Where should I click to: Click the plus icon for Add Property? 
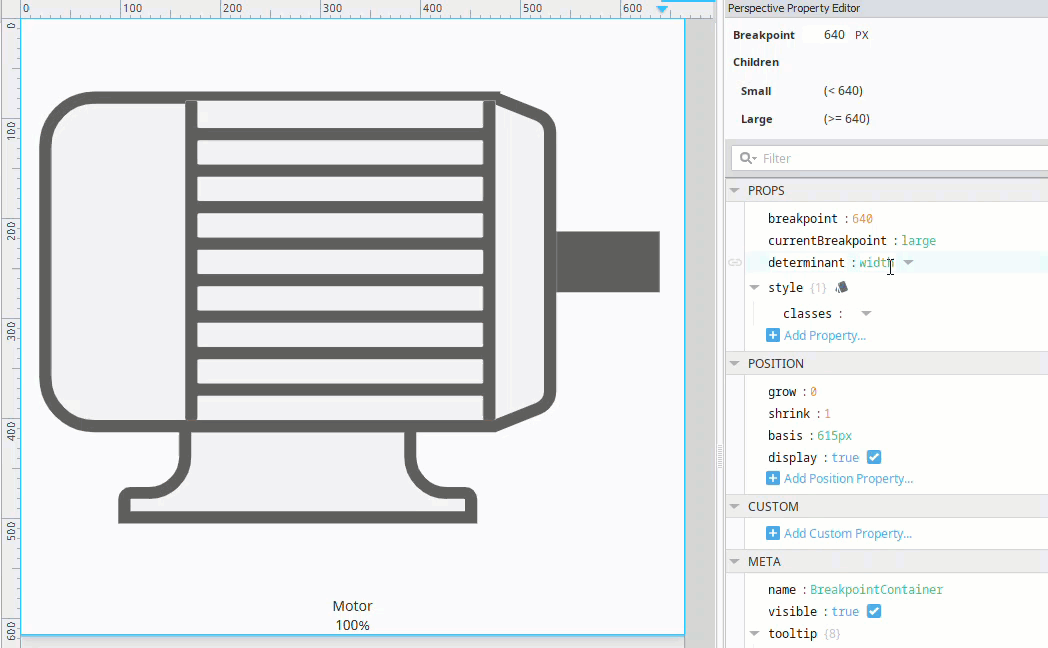(x=773, y=335)
